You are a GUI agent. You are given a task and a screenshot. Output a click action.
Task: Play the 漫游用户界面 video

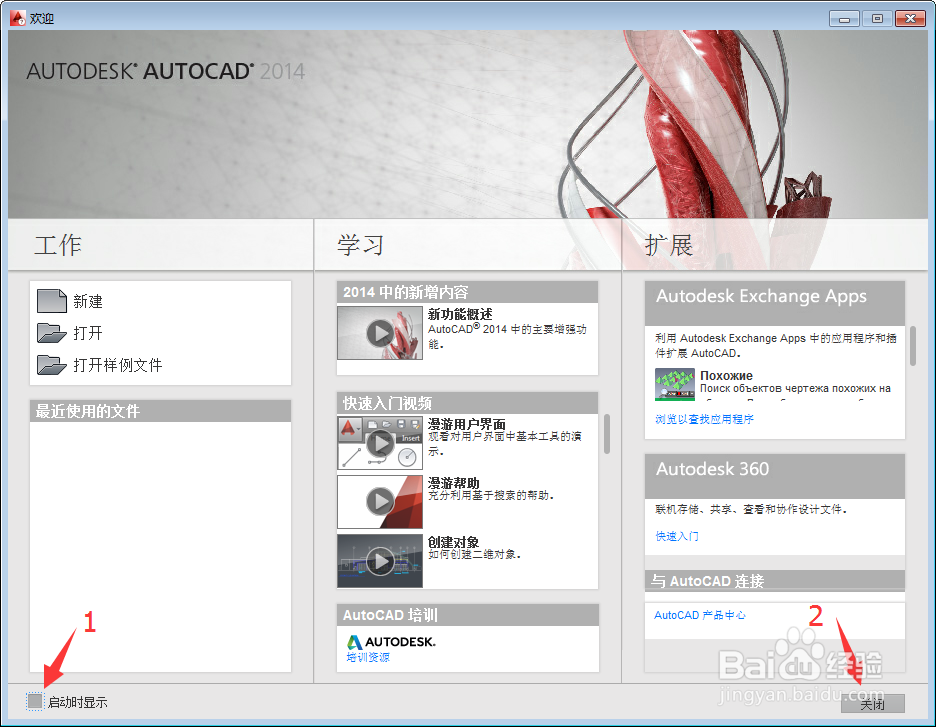click(x=380, y=443)
